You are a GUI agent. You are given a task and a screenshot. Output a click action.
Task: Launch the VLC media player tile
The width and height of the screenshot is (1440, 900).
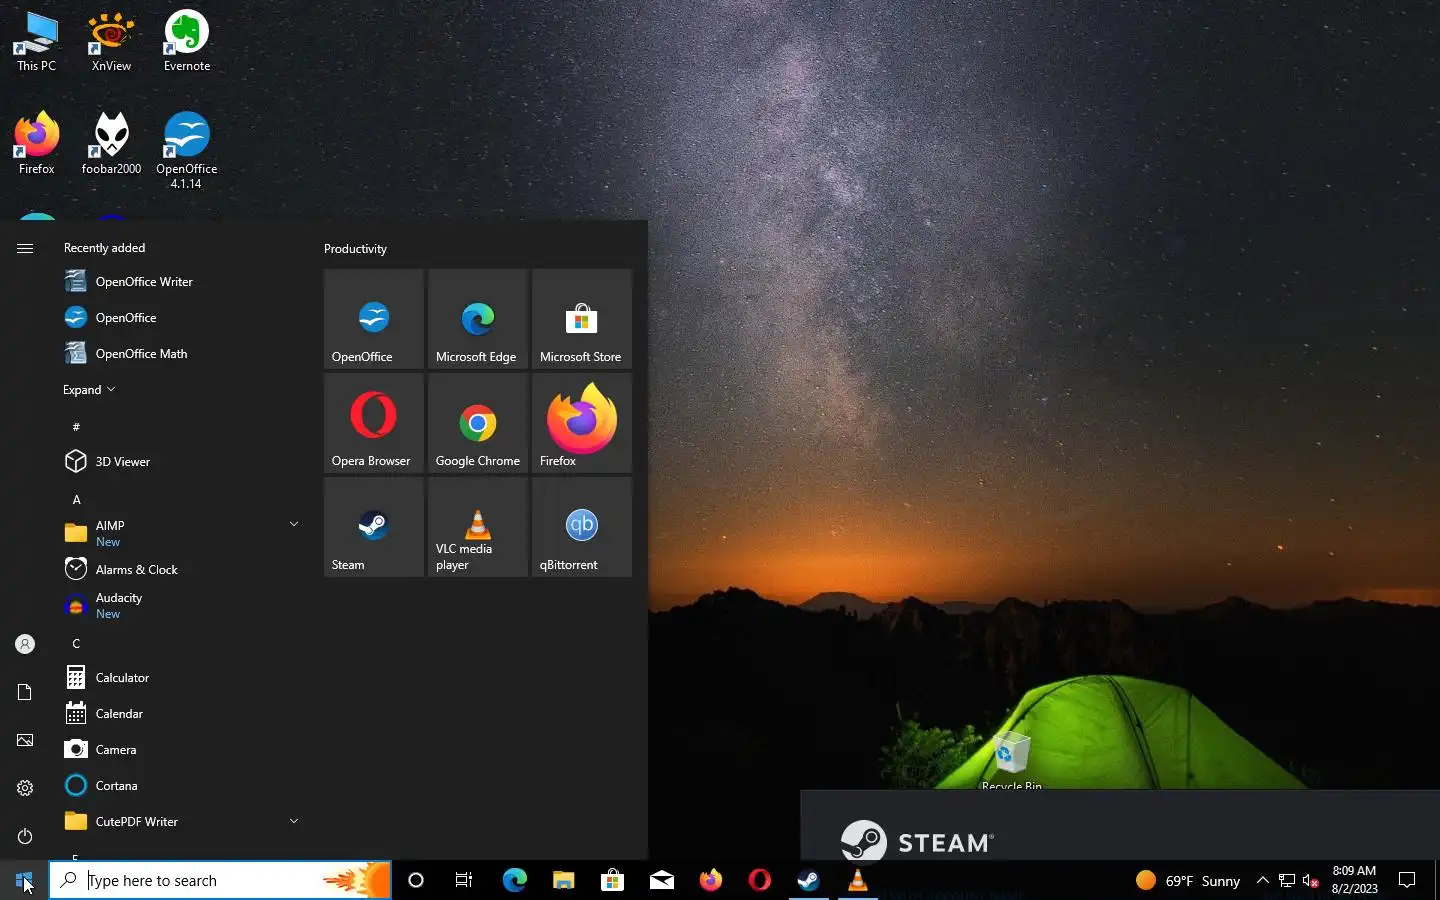[478, 527]
